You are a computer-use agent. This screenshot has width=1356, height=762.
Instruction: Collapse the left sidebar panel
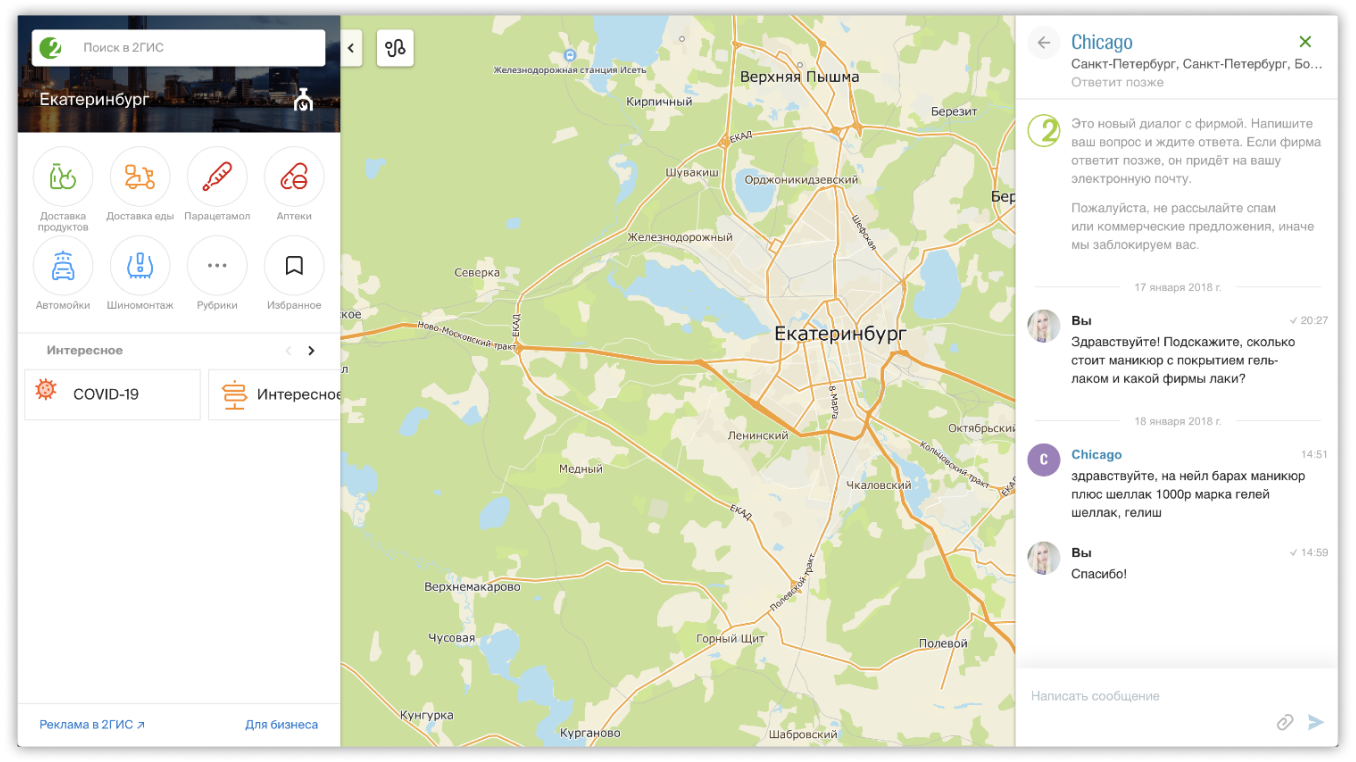coord(351,48)
